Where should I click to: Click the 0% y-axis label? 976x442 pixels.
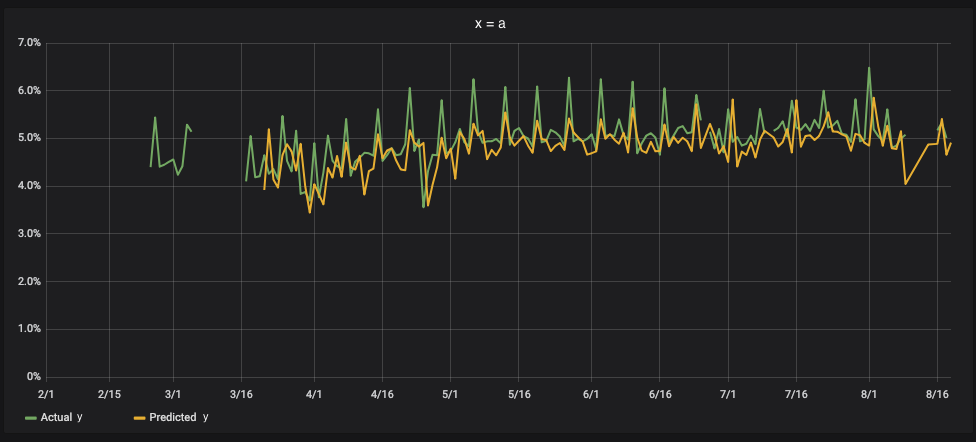[x=34, y=377]
